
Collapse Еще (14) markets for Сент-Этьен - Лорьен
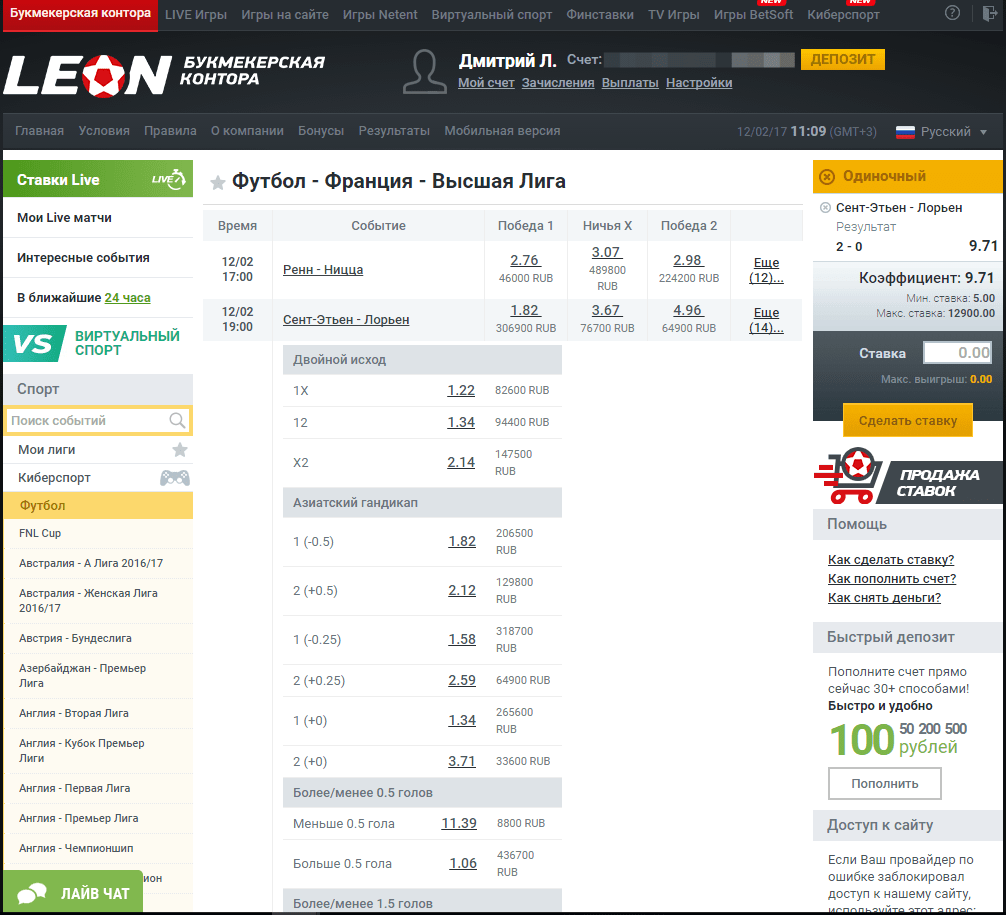coord(766,320)
